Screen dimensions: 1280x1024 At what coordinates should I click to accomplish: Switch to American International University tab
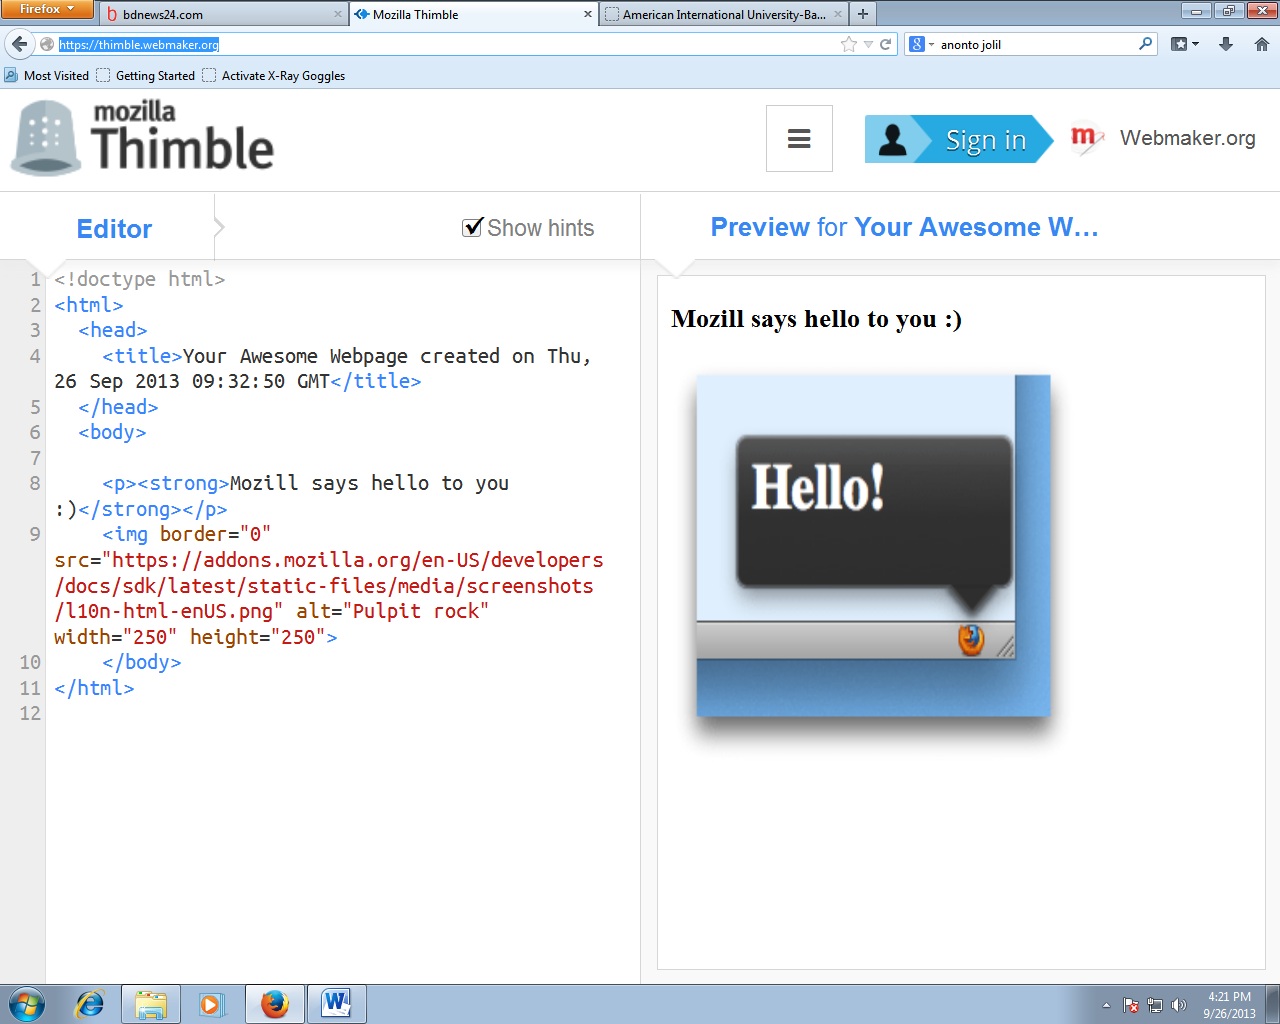[x=724, y=14]
